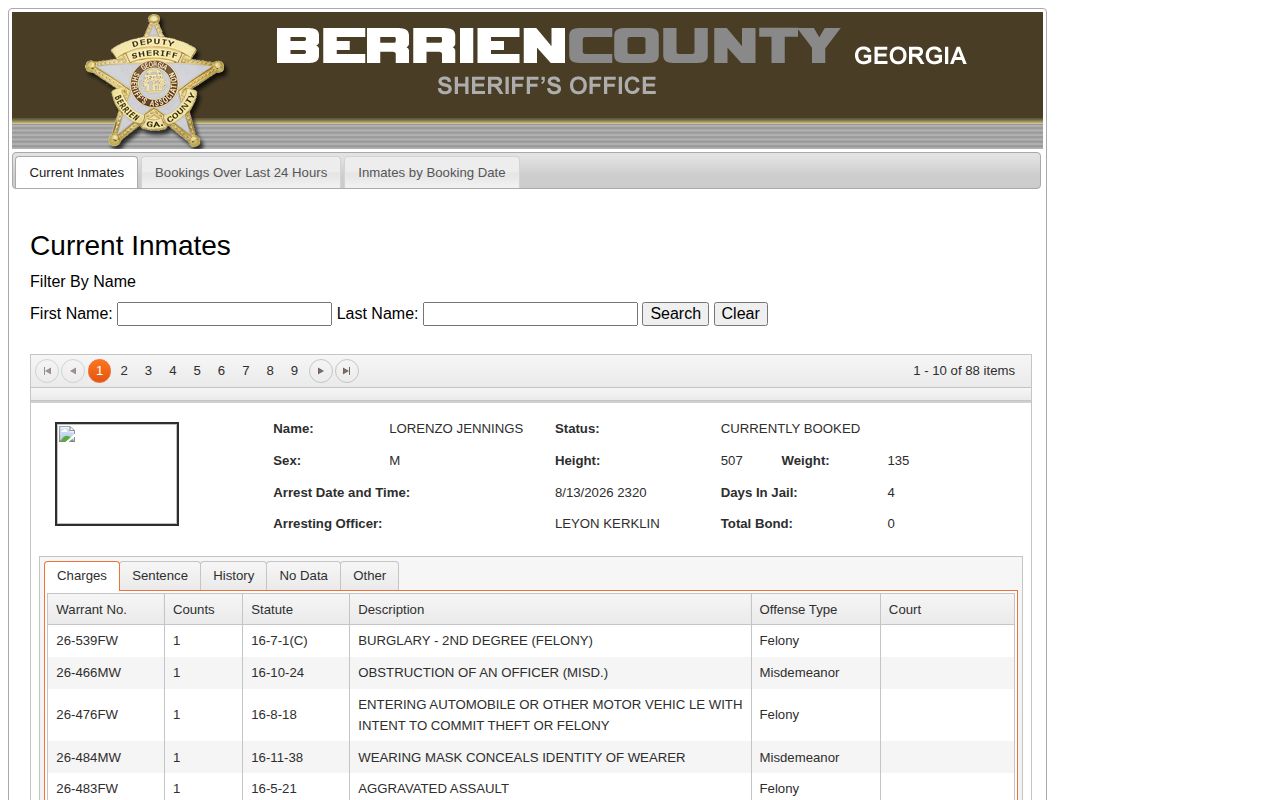Image resolution: width=1280 pixels, height=800 pixels.
Task: Click WEARING MASK CONCEALS IDENTITY charge text
Action: pos(522,758)
